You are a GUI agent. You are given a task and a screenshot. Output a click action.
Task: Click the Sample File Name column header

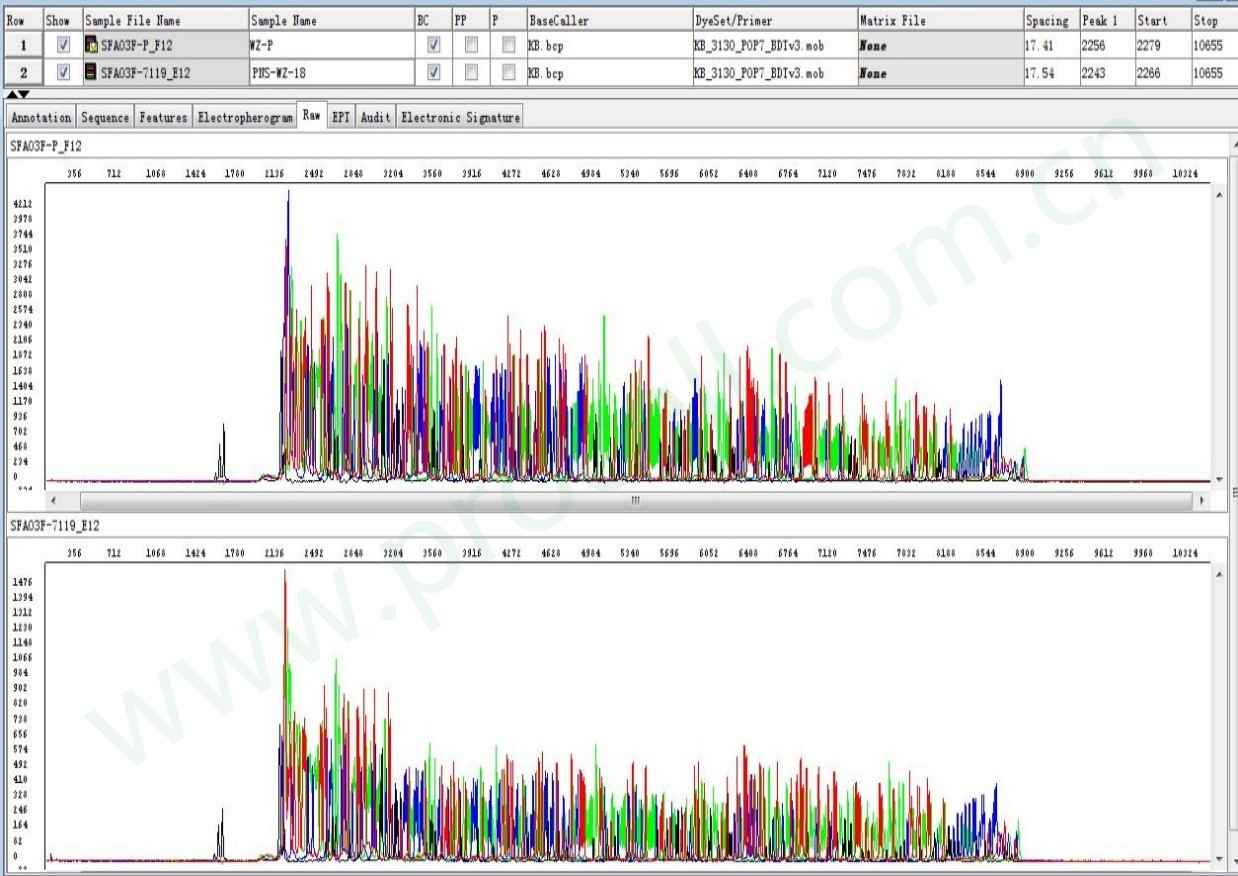[164, 20]
